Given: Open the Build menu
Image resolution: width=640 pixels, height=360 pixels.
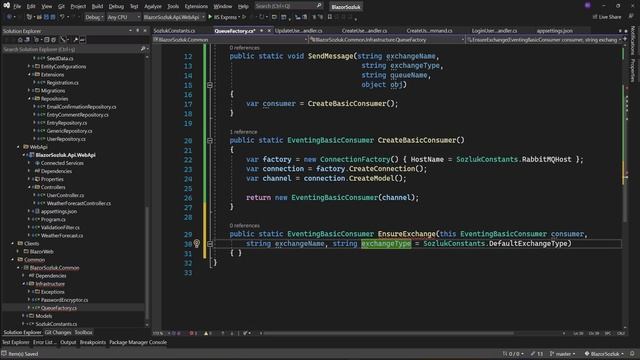Looking at the screenshot, I should tap(97, 6).
